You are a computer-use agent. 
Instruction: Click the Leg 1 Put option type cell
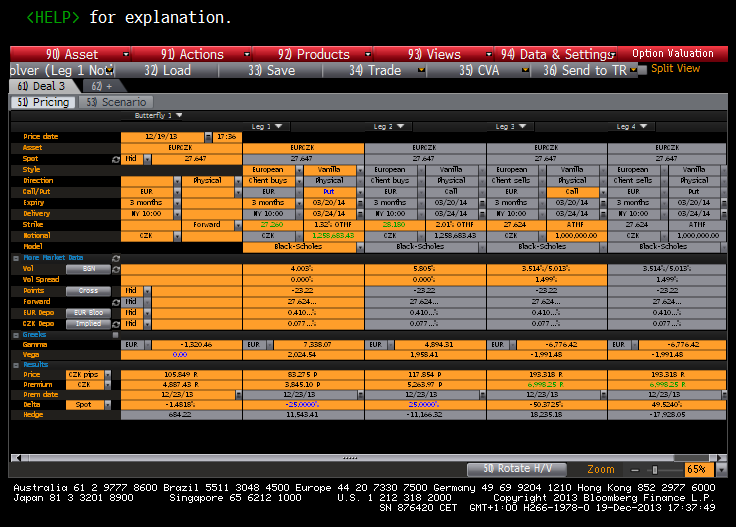tap(329, 191)
